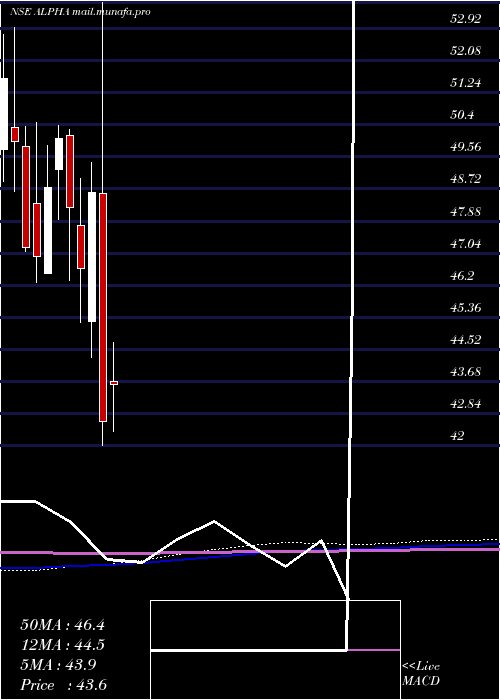Image resolution: width=500 pixels, height=700 pixels.
Task: Select the 49.56 price axis label
Action: click(x=466, y=147)
